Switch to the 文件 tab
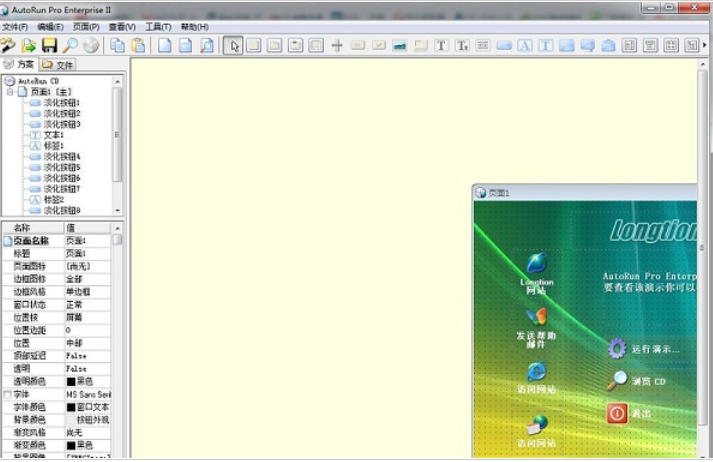The height and width of the screenshot is (462, 713). 57,65
